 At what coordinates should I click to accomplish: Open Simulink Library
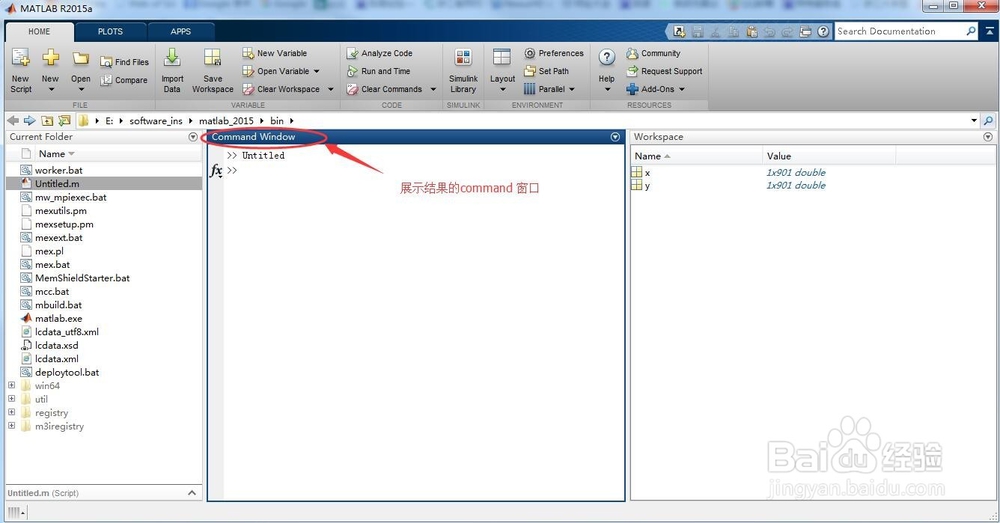click(x=463, y=71)
